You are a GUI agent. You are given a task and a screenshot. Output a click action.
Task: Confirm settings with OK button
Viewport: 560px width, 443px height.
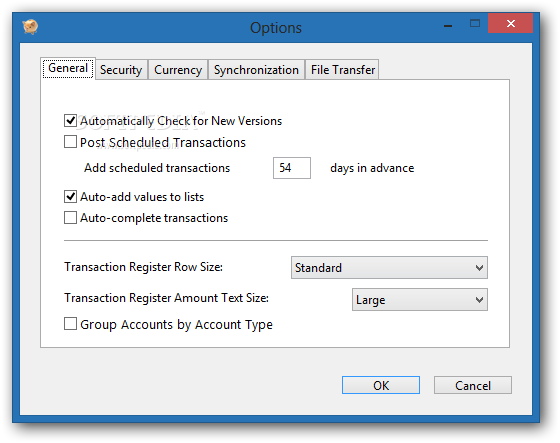coord(381,385)
